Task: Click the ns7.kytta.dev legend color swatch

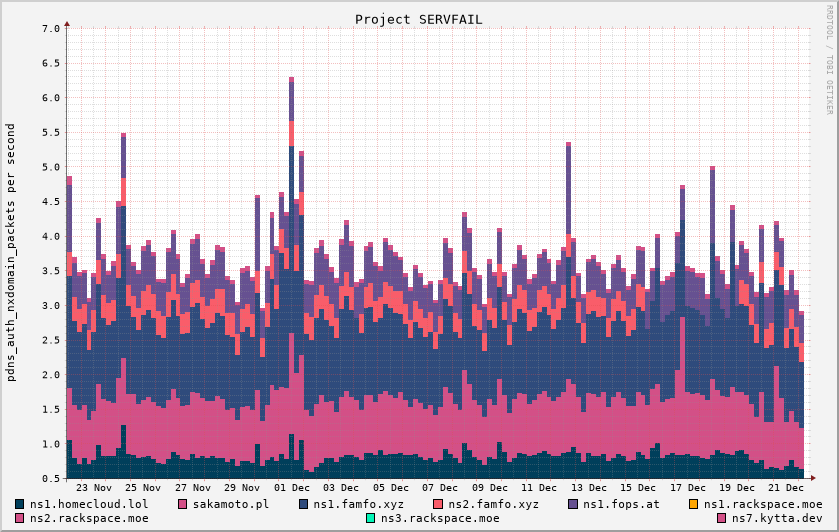Action: pyautogui.click(x=722, y=518)
